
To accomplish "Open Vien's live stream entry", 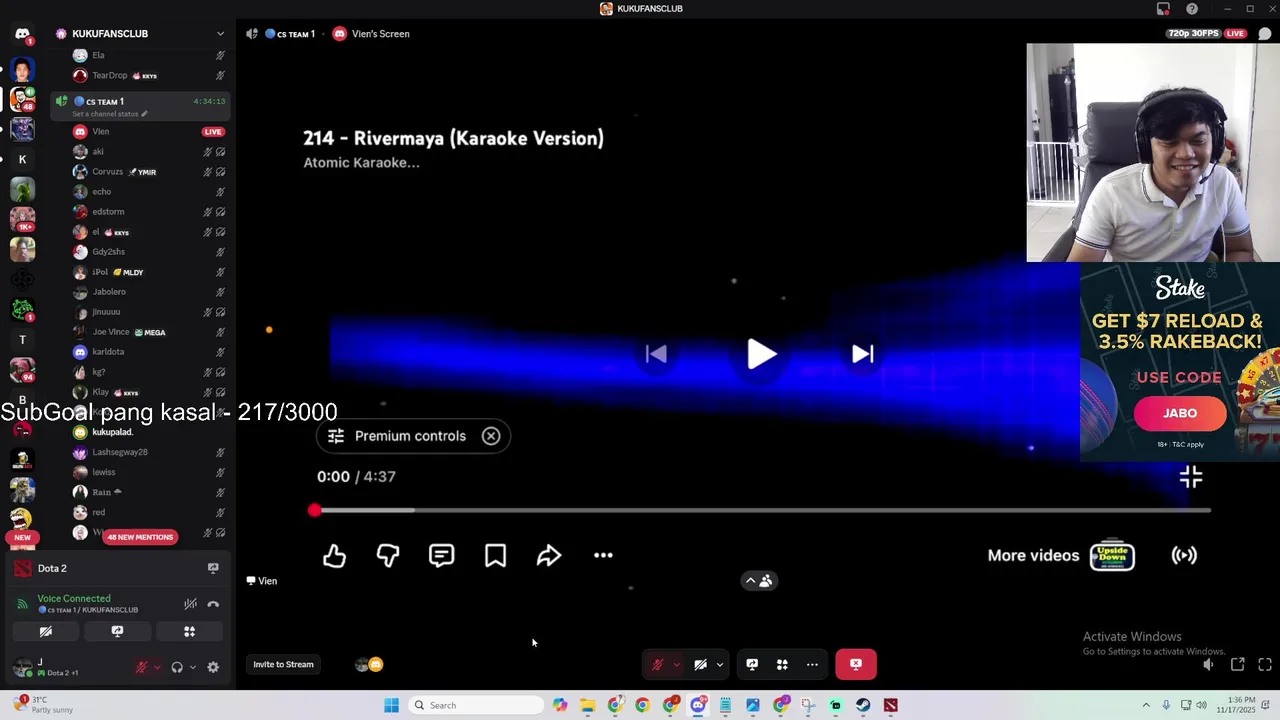I will click(148, 132).
